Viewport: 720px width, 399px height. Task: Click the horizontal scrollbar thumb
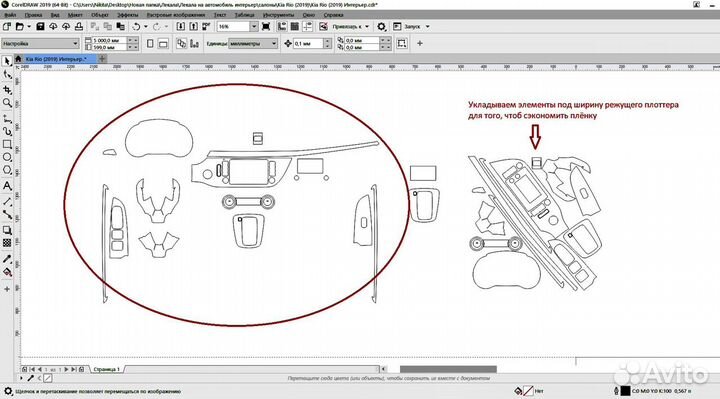pos(448,369)
